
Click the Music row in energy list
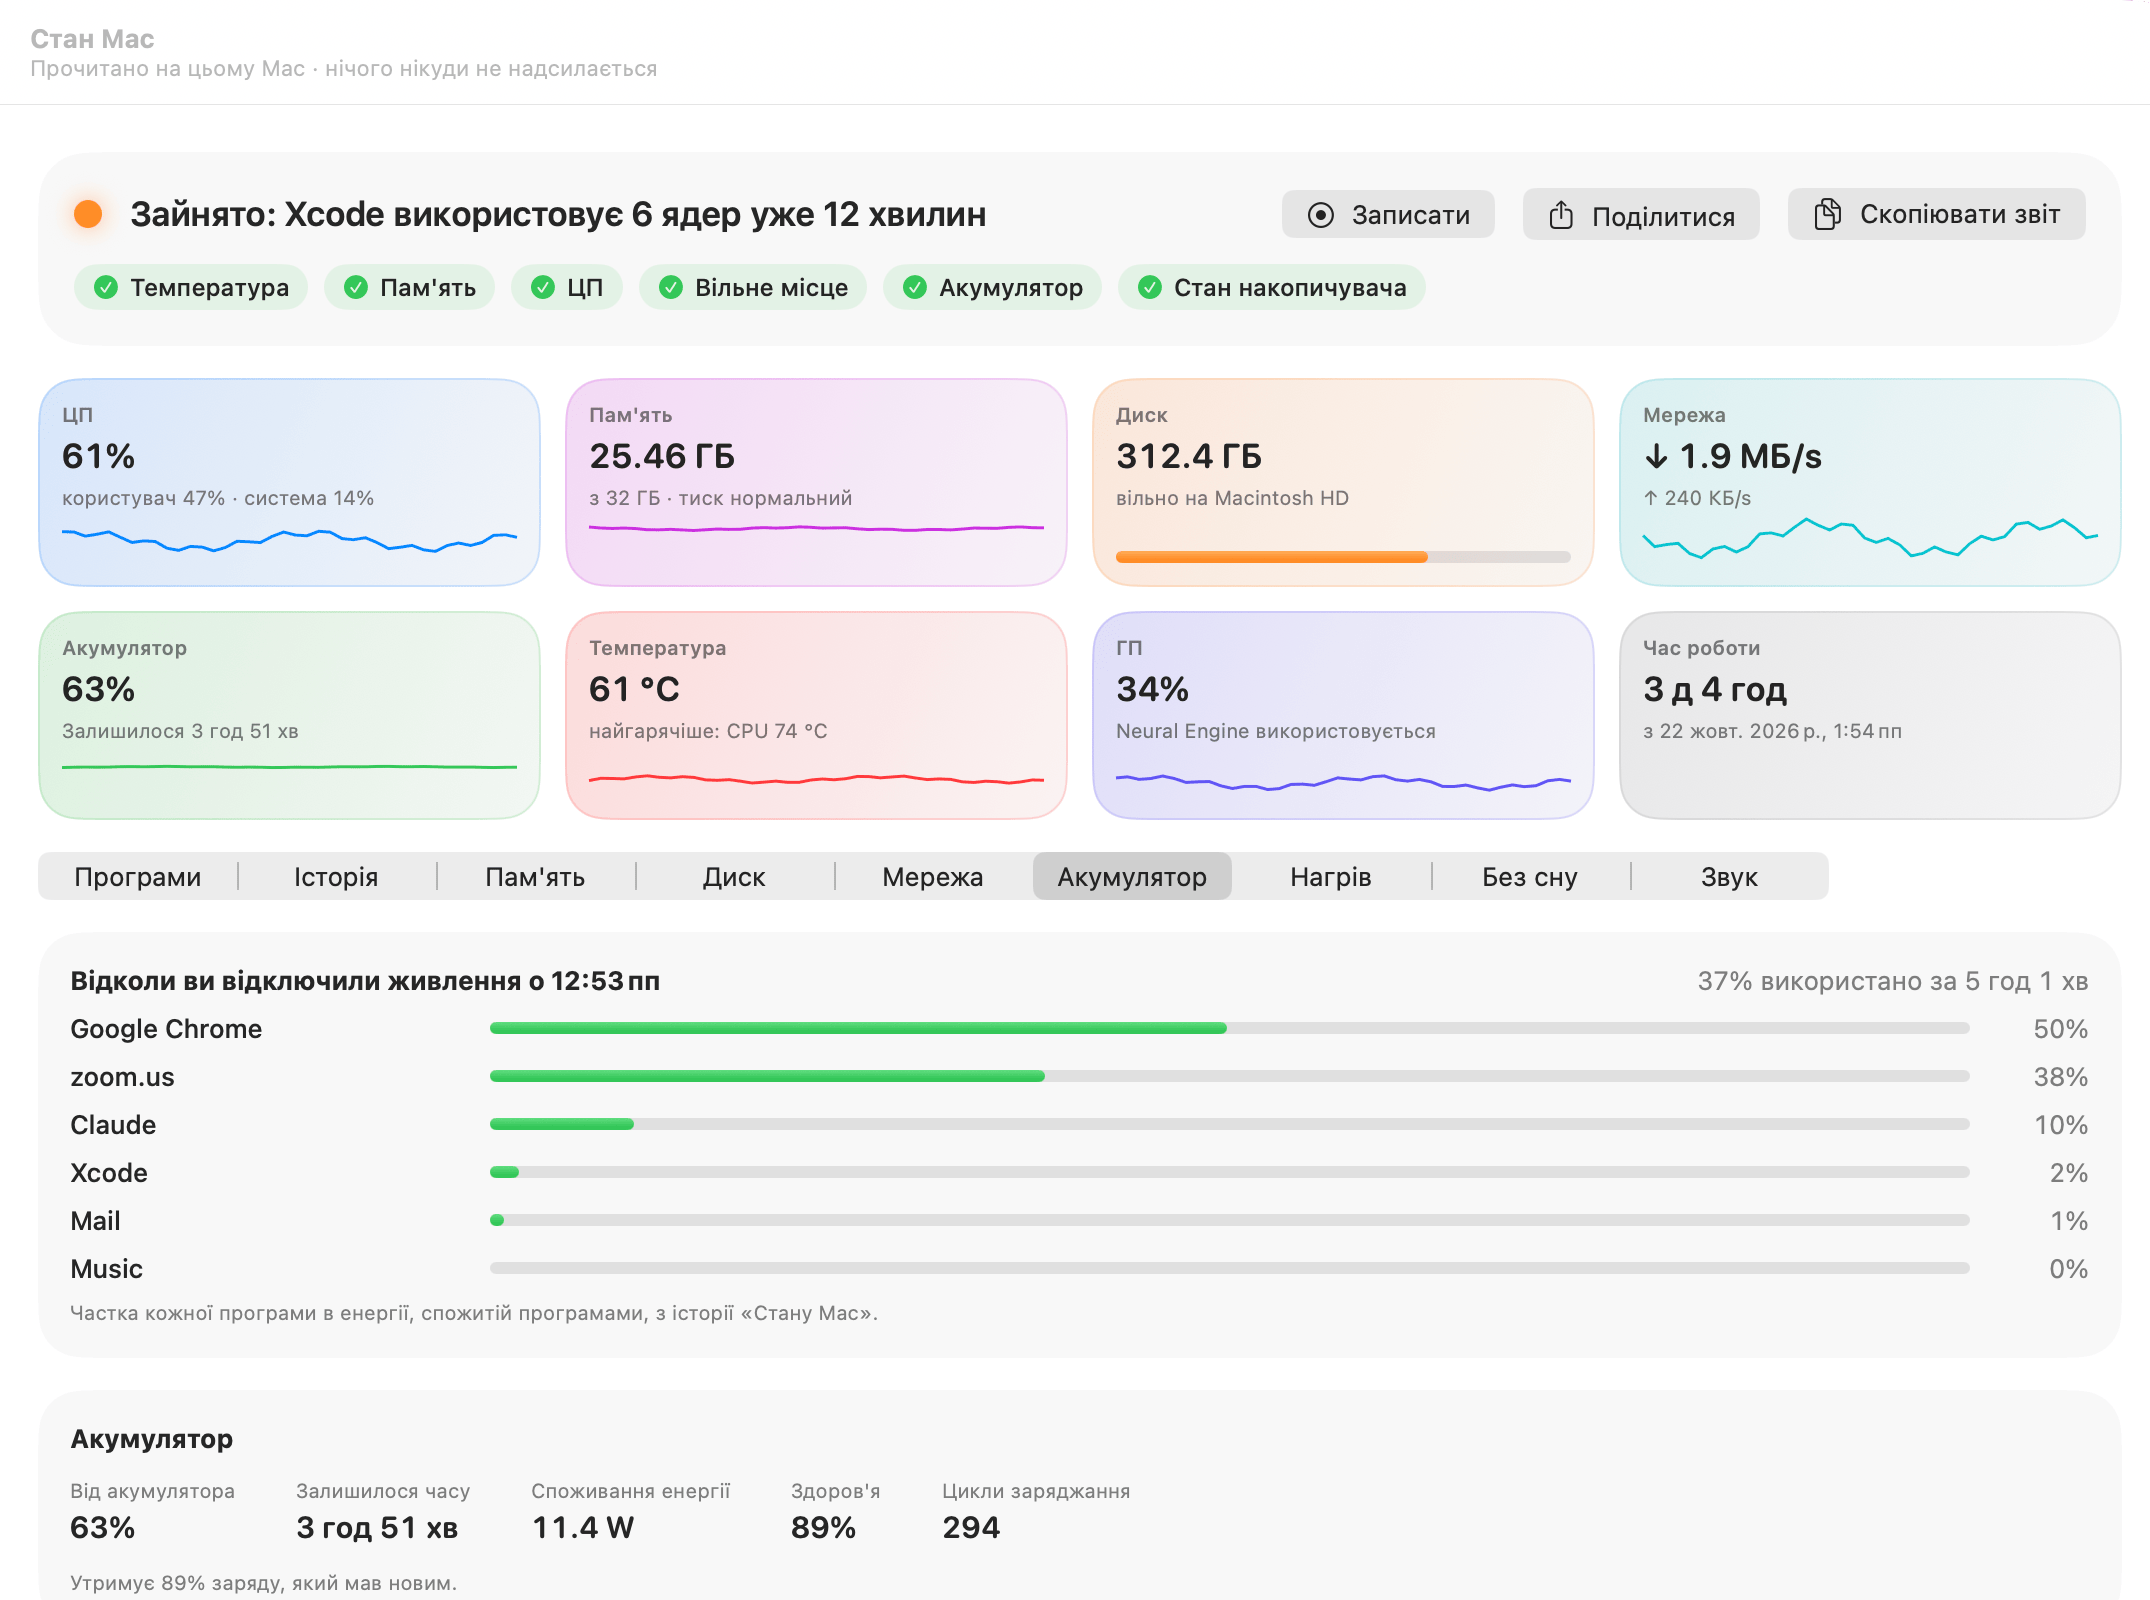point(1079,1269)
